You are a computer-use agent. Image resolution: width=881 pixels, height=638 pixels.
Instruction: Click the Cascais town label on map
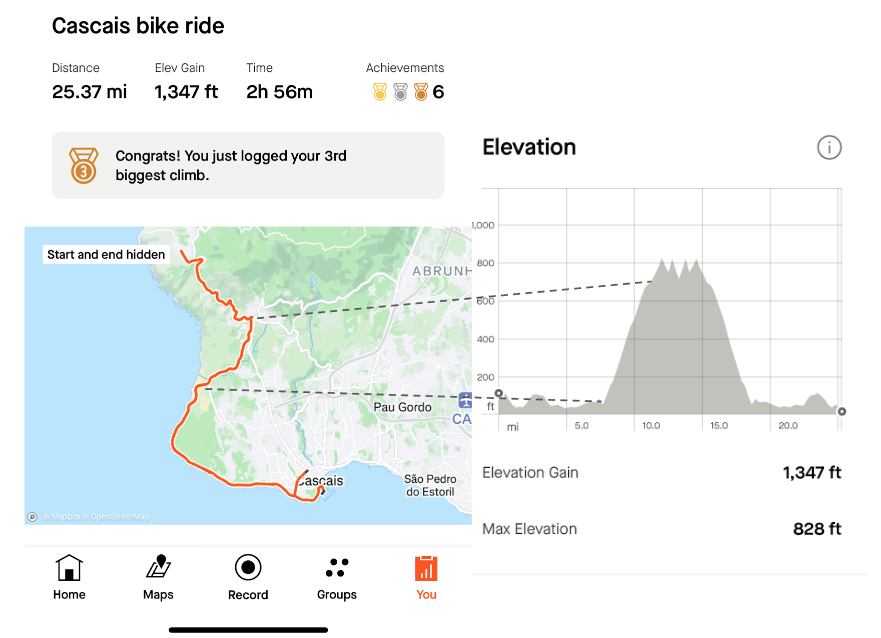coord(320,481)
